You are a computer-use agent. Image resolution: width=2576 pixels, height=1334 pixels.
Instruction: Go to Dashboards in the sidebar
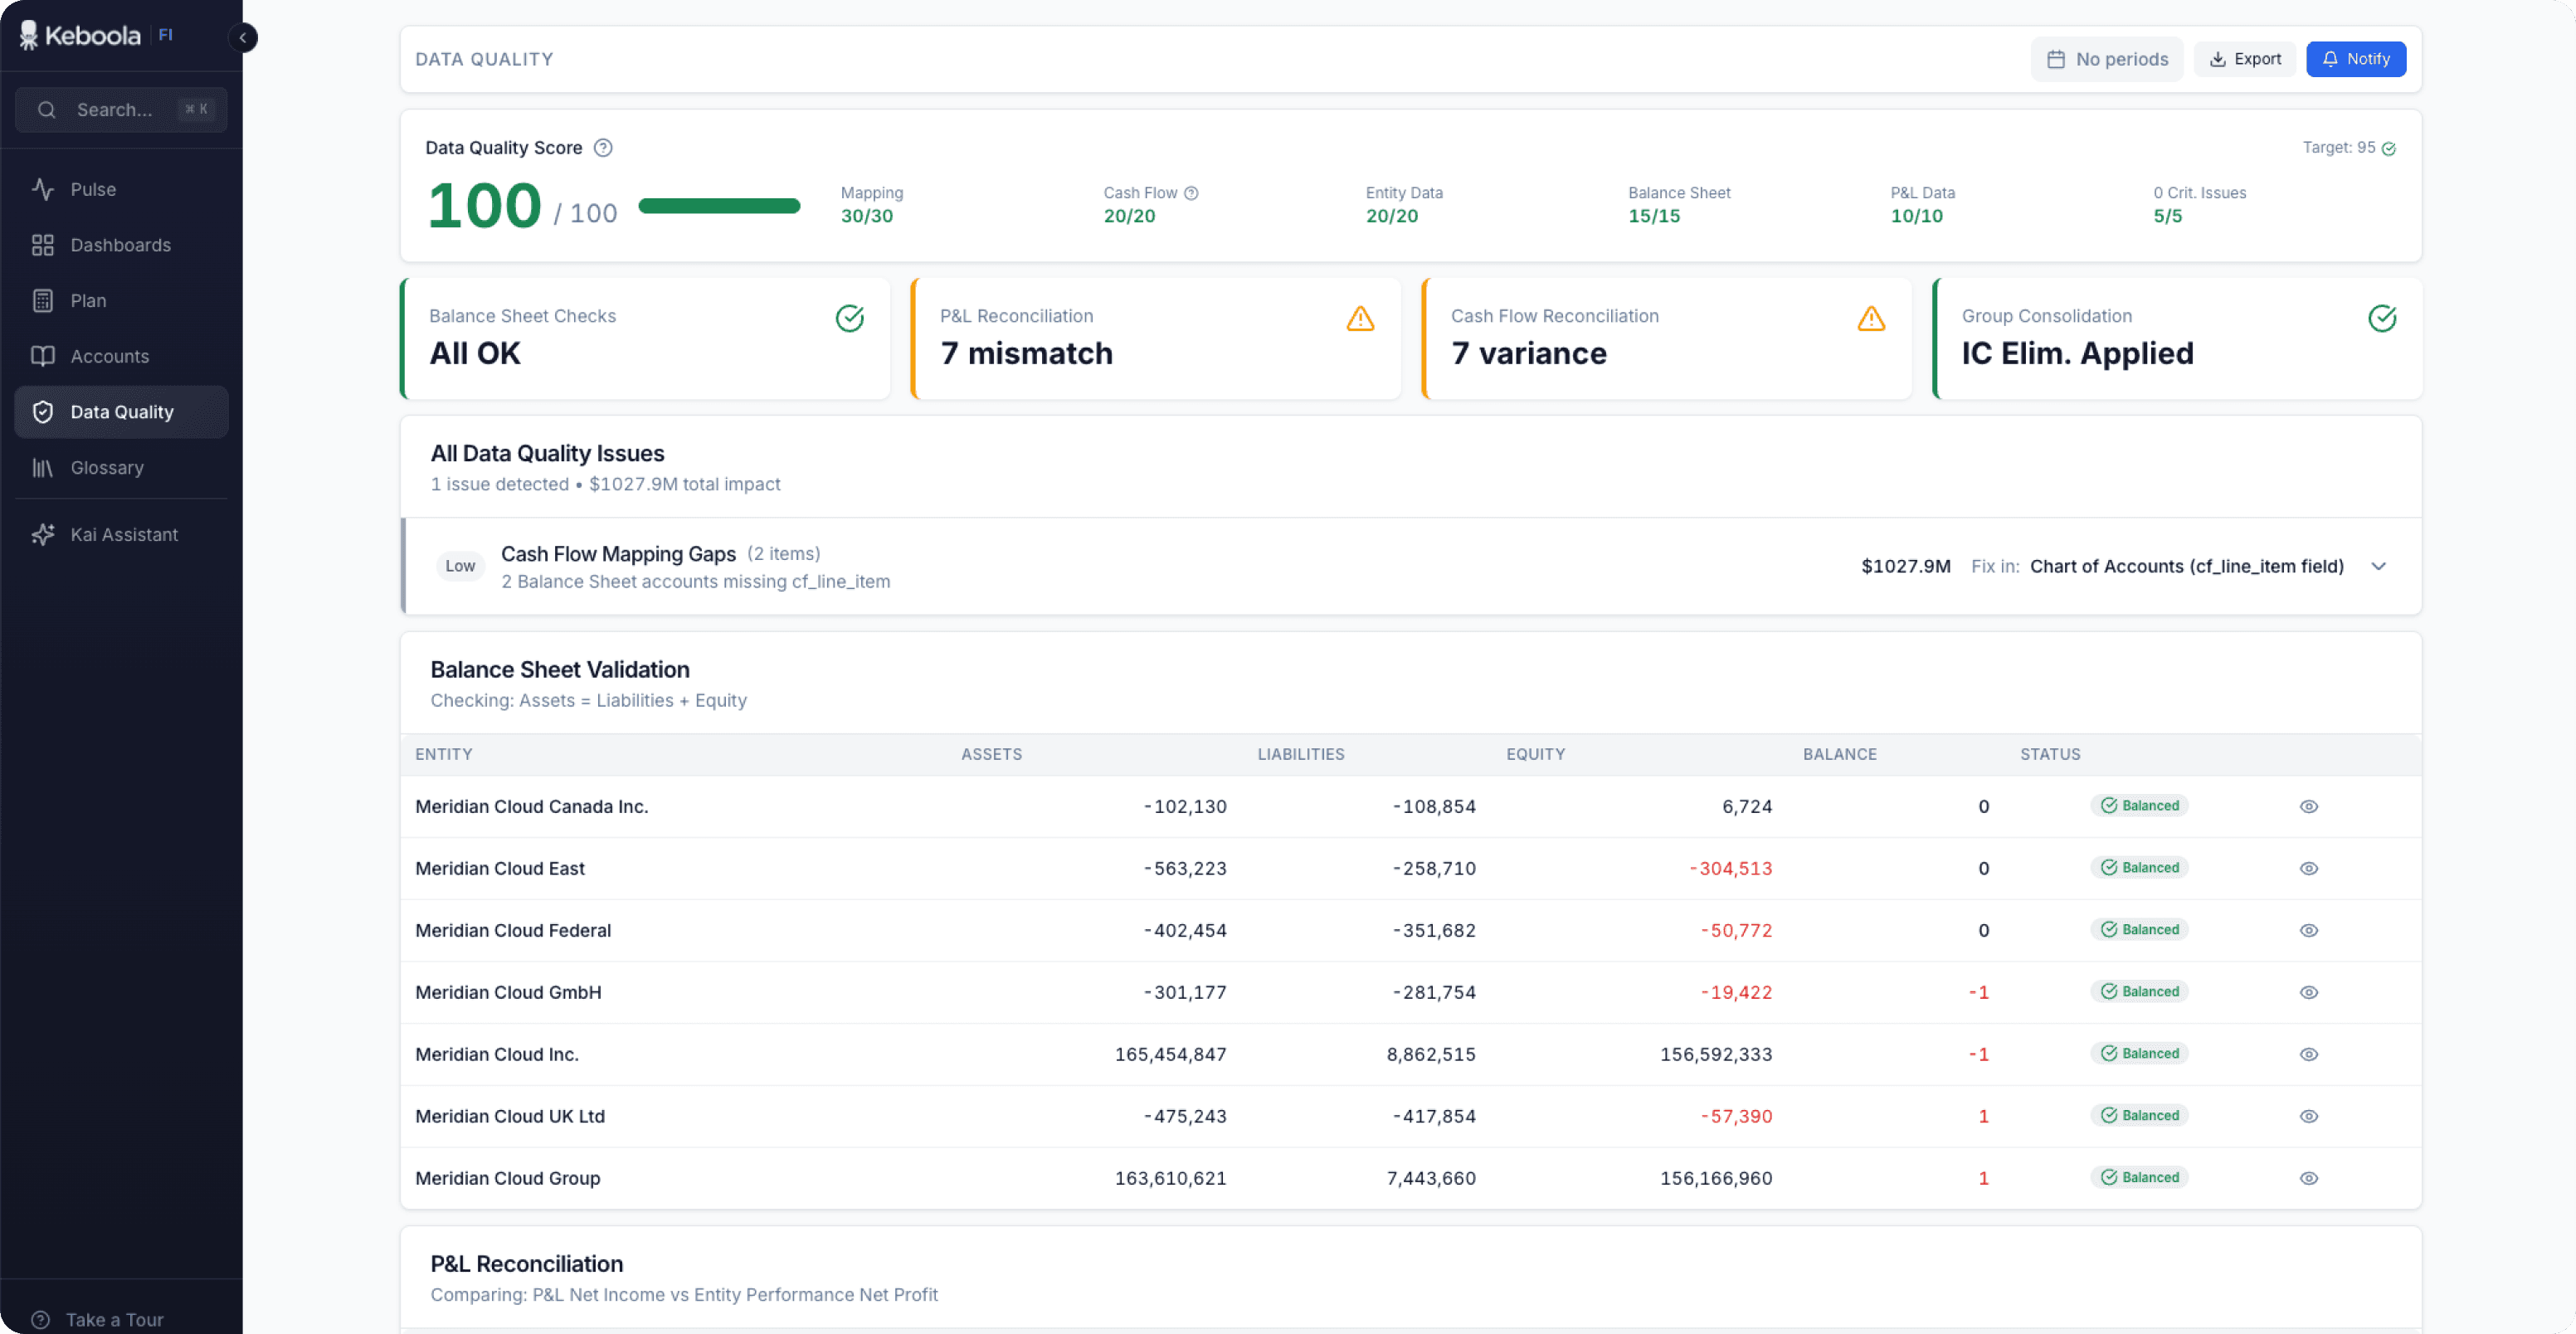coord(121,245)
